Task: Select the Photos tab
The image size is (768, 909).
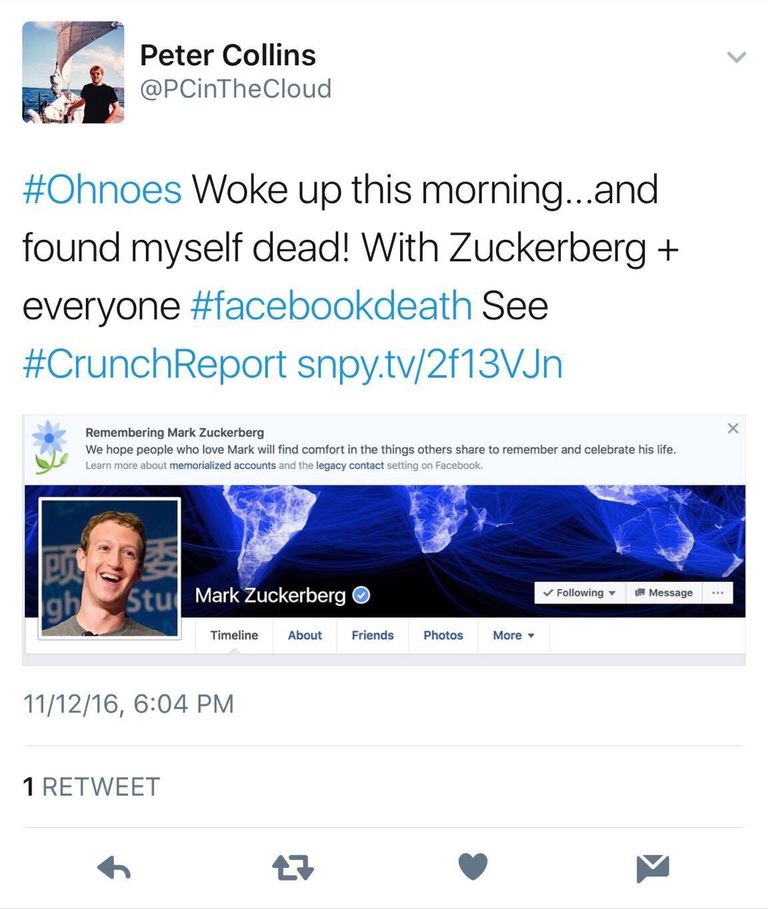Action: coord(443,635)
